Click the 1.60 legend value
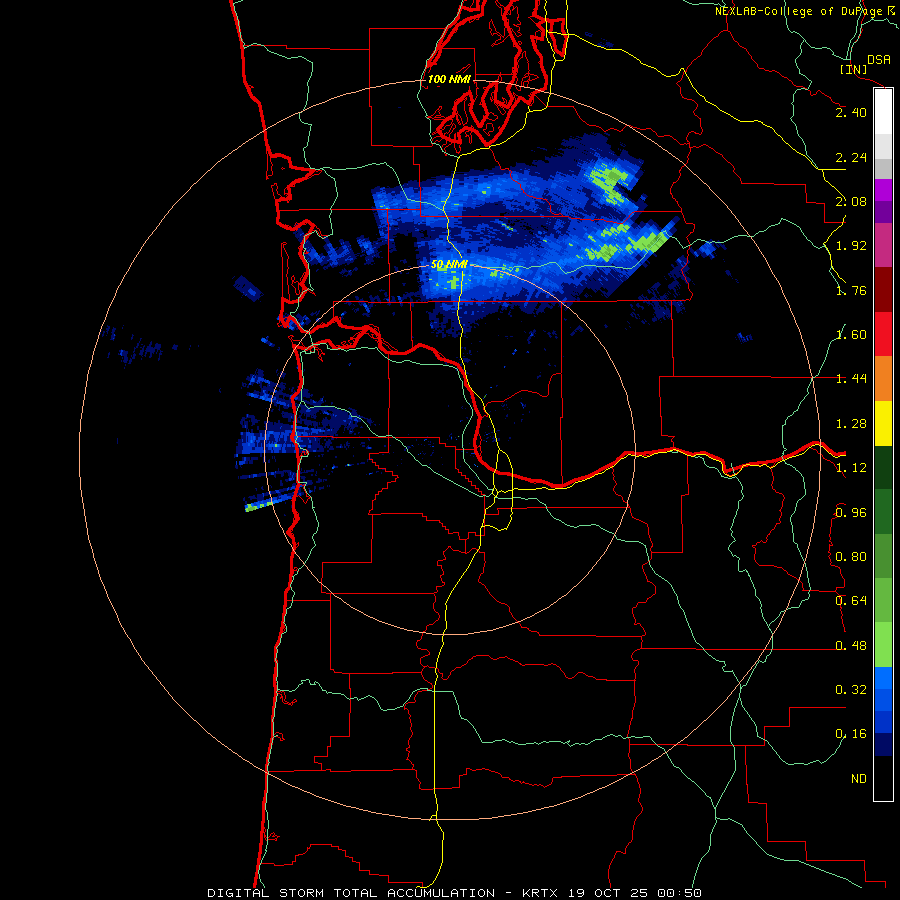Viewport: 900px width, 900px height. tap(851, 335)
